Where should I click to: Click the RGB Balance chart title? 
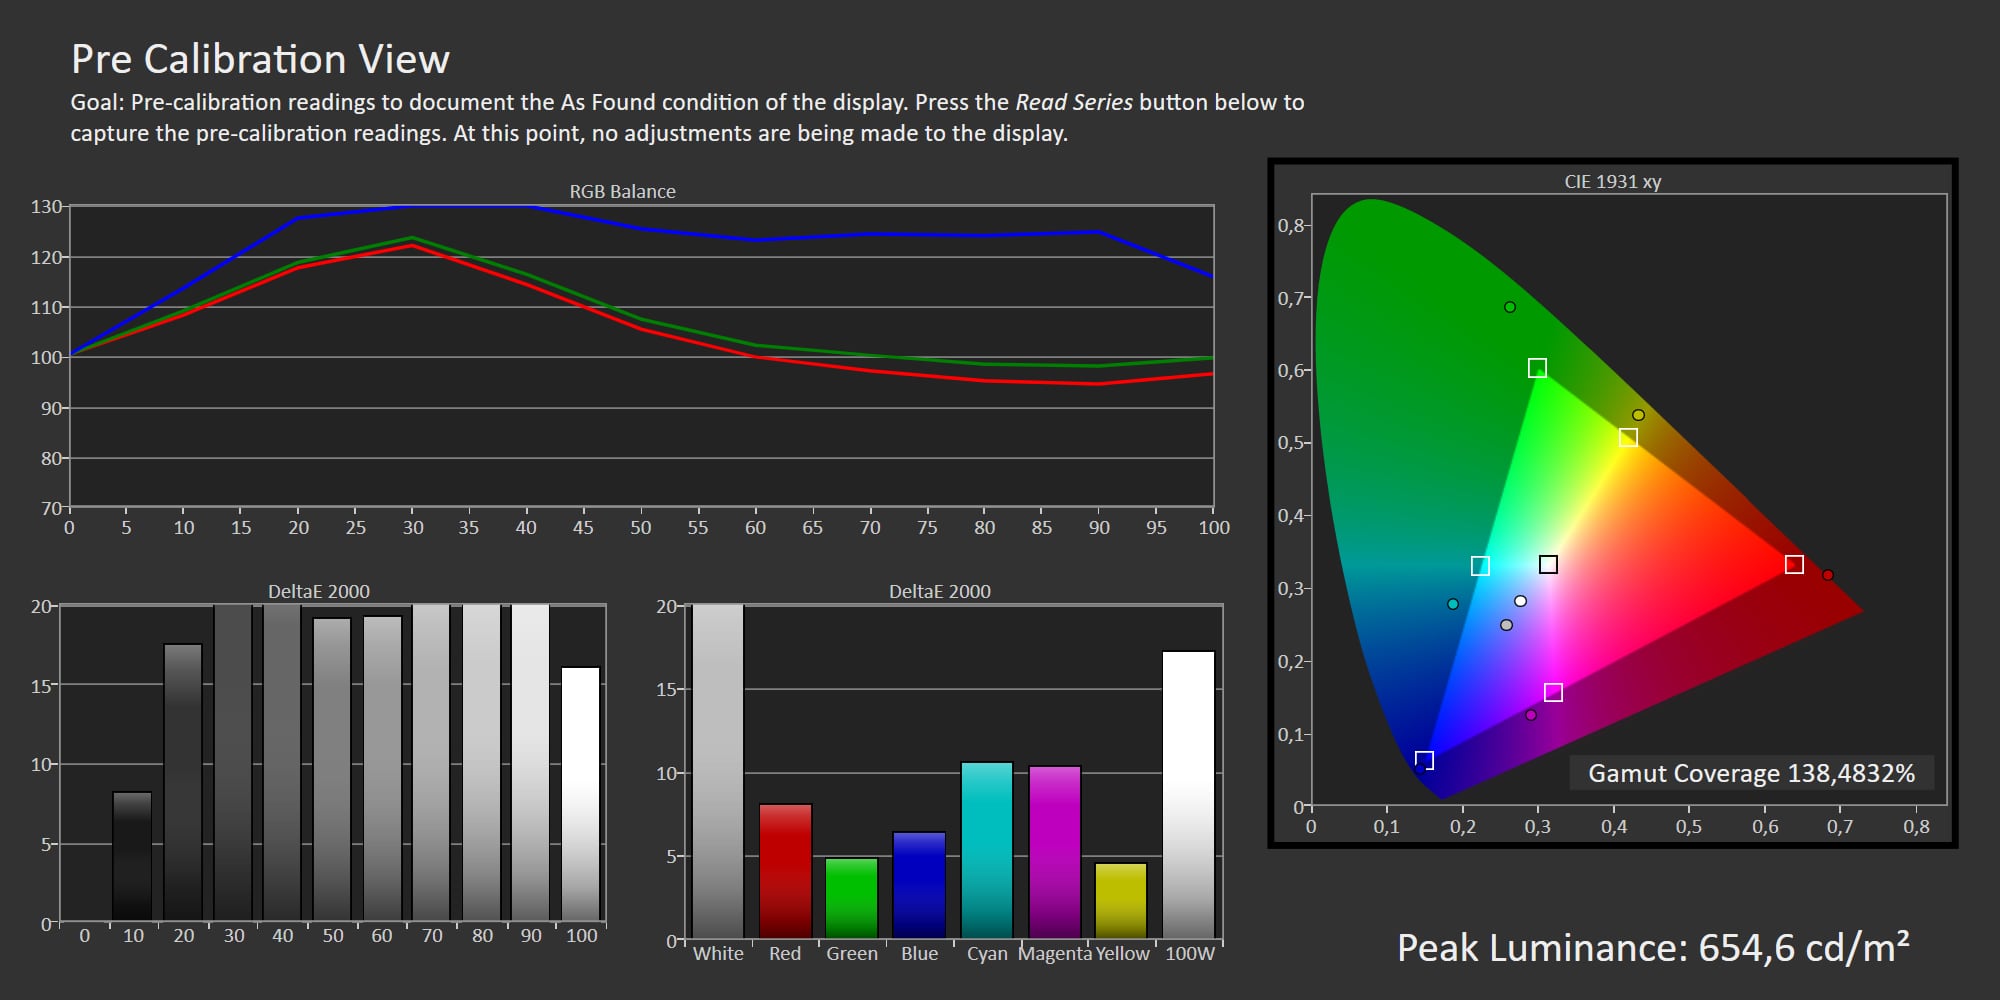coord(622,191)
